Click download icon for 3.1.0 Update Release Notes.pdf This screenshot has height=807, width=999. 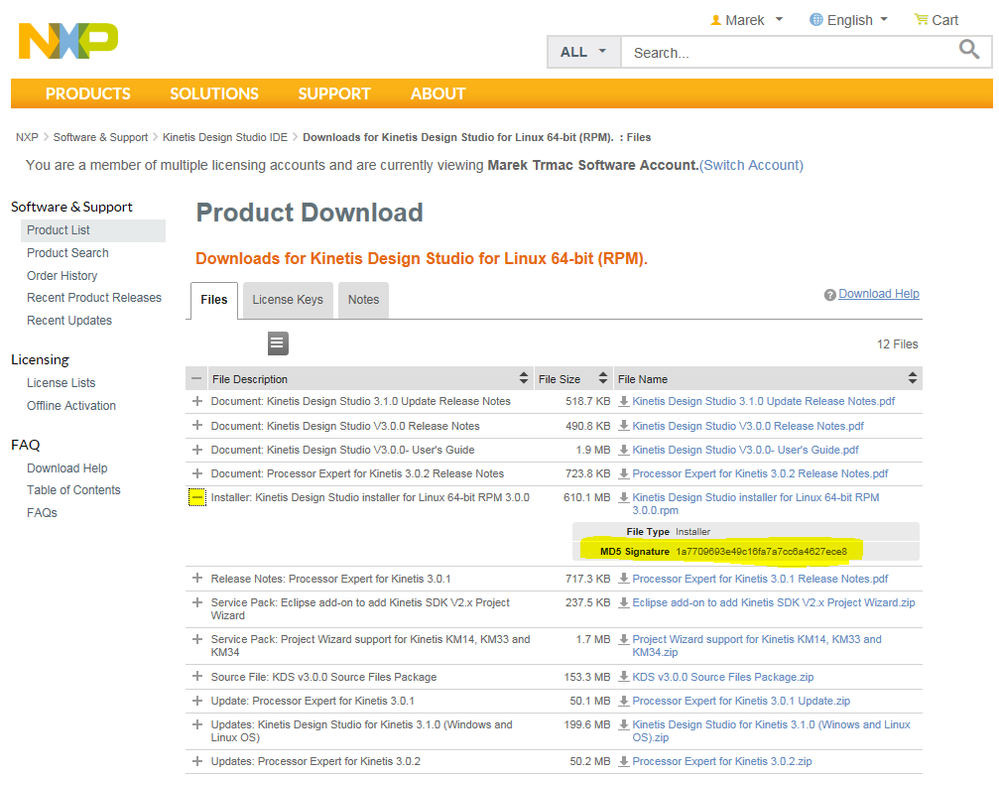pos(624,401)
